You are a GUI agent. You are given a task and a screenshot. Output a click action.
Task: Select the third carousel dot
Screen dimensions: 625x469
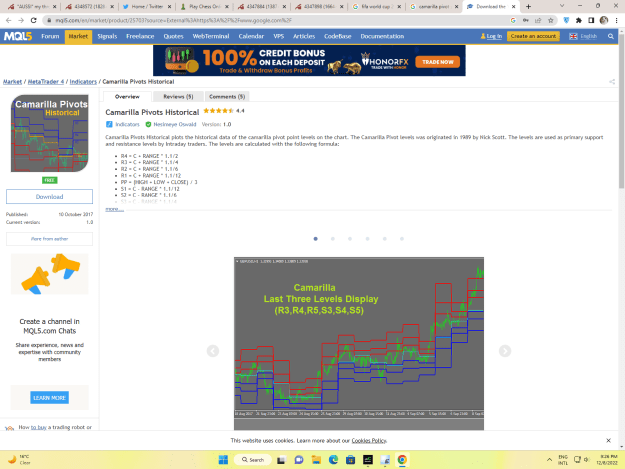point(350,239)
